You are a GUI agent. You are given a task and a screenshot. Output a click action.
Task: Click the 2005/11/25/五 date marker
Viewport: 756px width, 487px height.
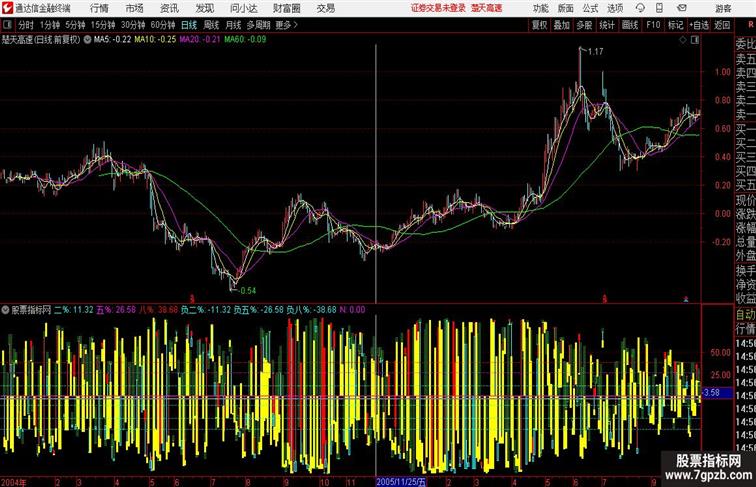point(401,482)
